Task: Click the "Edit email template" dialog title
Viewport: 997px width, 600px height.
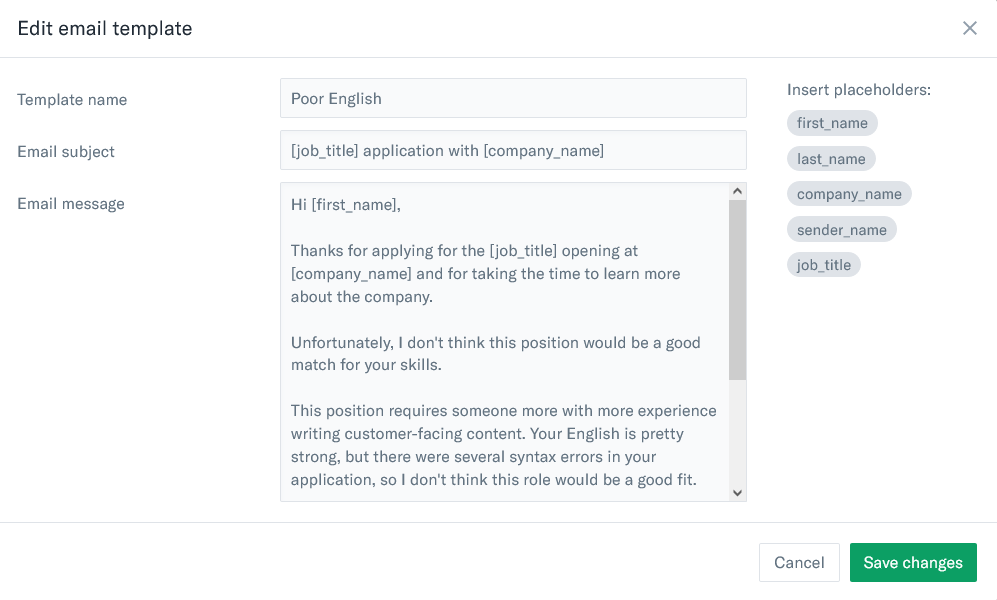Action: point(105,29)
